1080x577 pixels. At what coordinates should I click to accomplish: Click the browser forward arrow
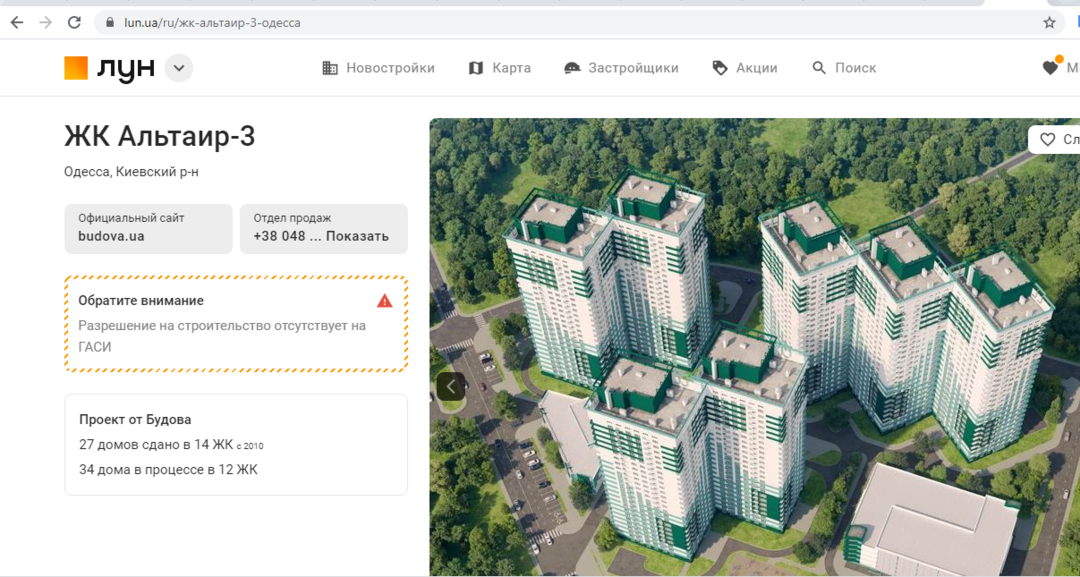coord(45,22)
